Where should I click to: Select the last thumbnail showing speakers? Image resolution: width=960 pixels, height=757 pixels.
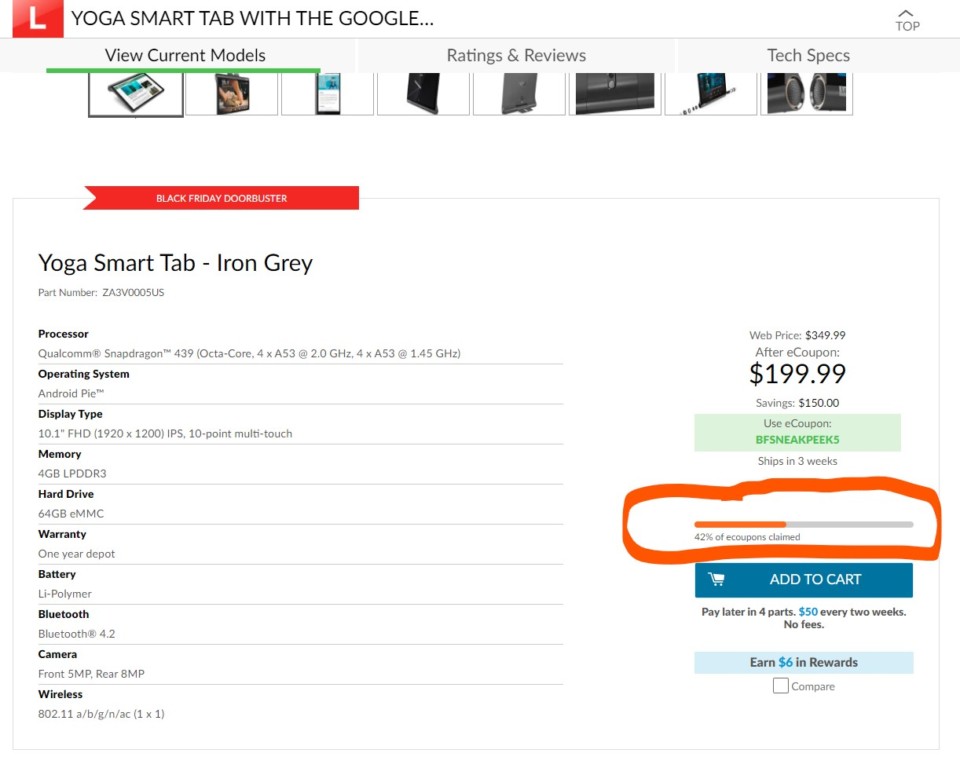tap(806, 94)
